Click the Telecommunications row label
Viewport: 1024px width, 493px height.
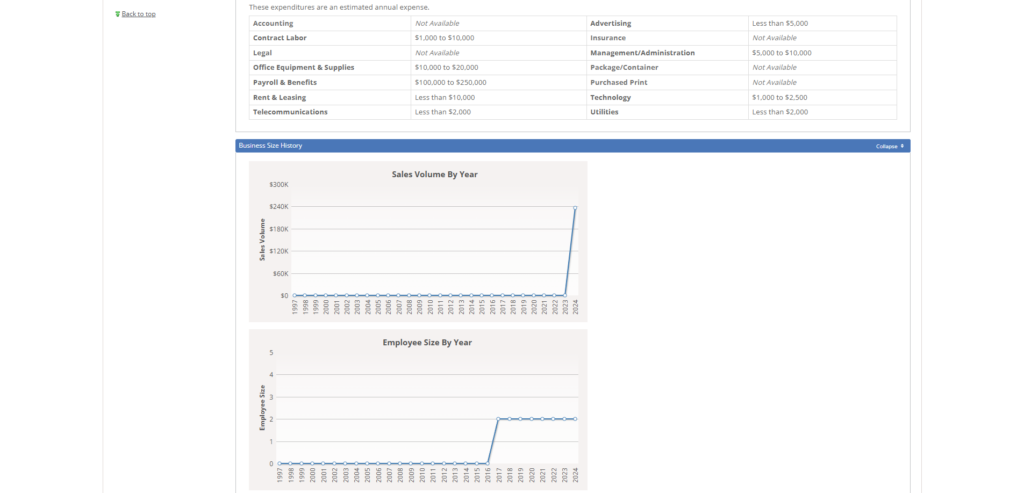[x=290, y=112]
